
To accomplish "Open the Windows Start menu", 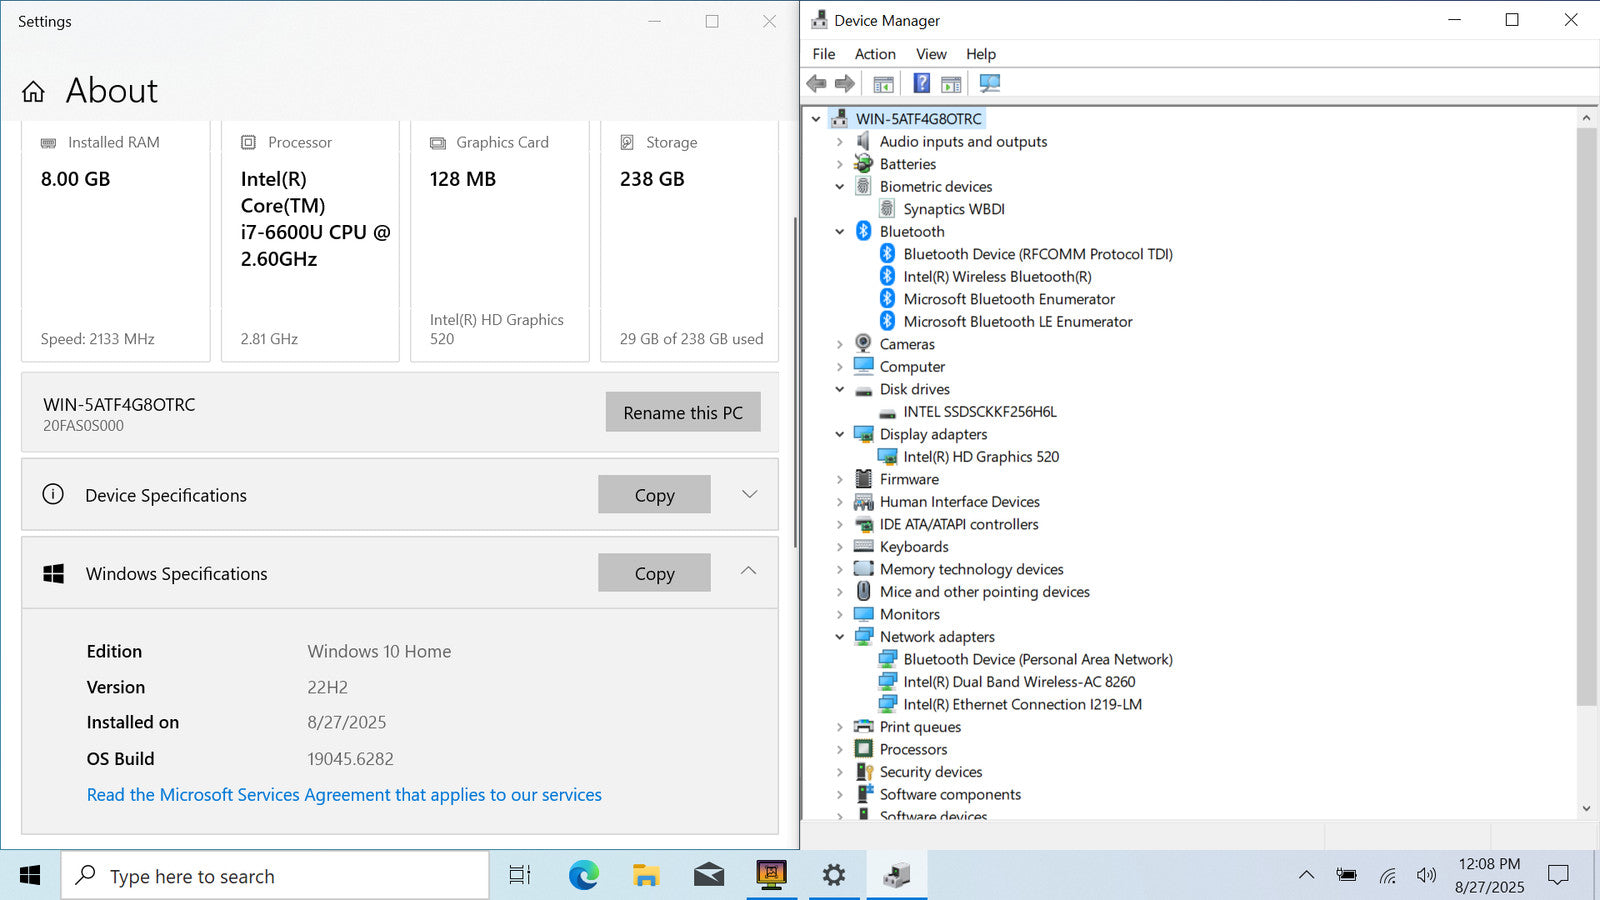I will tap(30, 876).
